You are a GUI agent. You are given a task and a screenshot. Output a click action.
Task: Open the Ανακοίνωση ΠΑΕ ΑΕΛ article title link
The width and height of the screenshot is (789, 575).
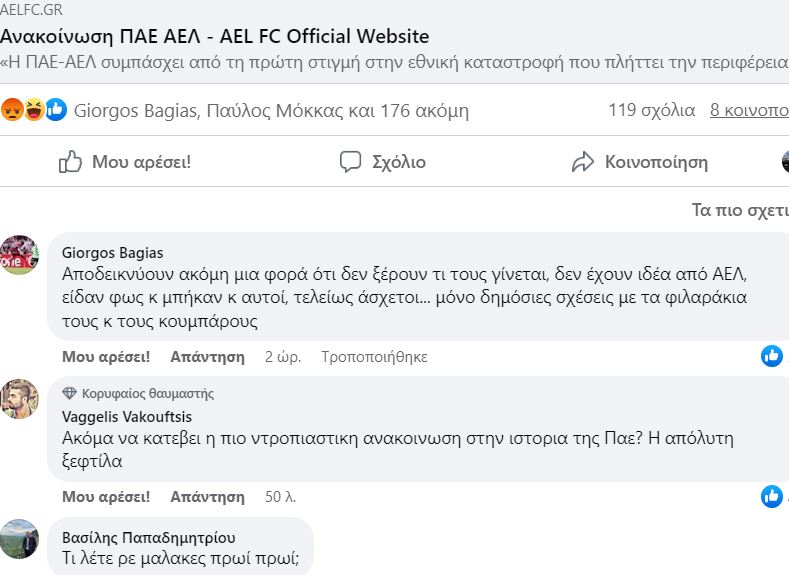tap(214, 37)
